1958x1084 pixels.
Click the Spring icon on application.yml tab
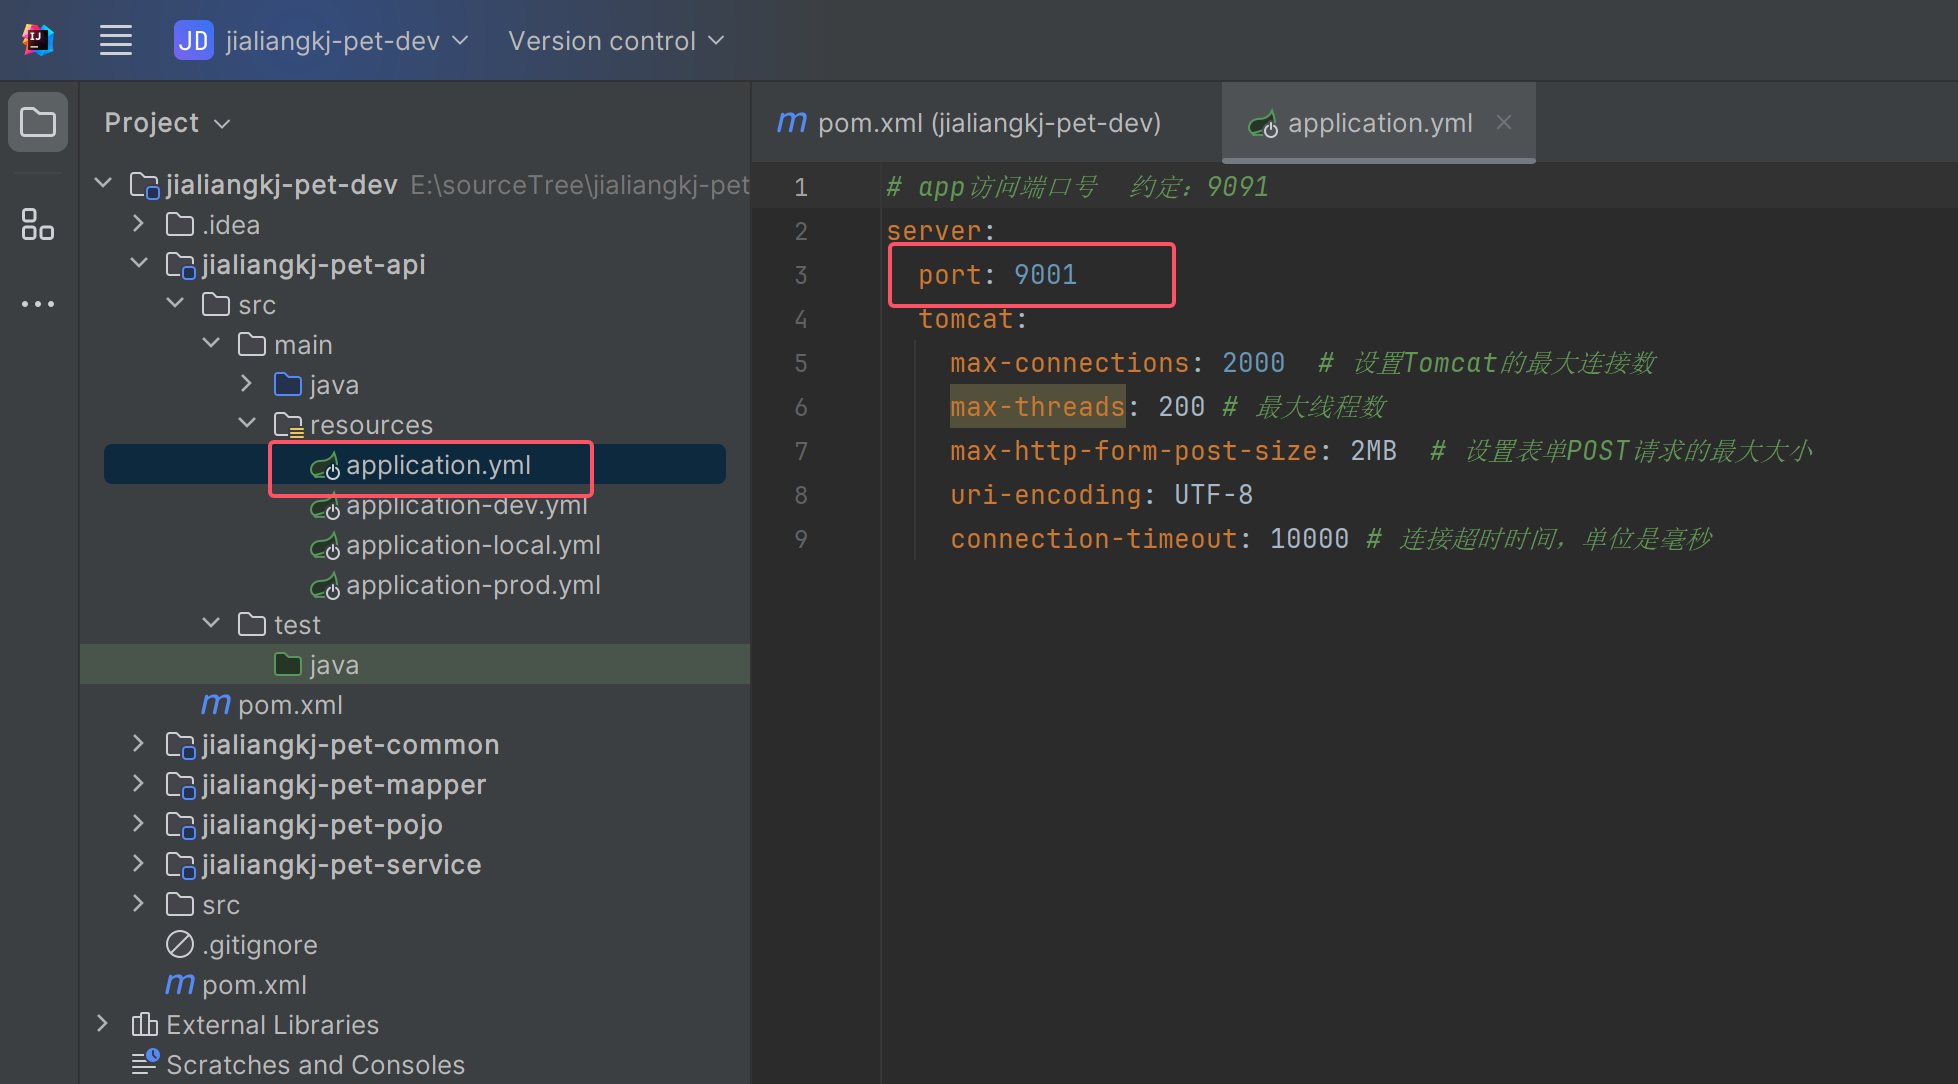pyautogui.click(x=1263, y=124)
